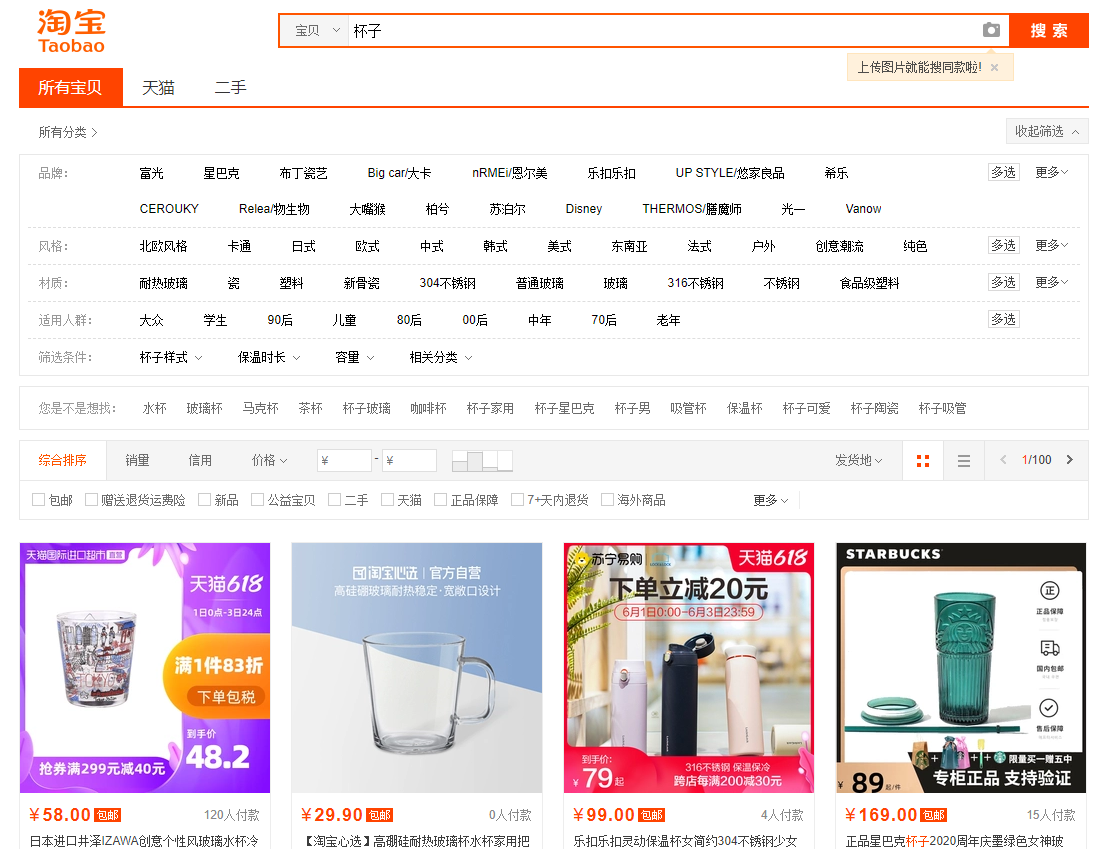Click suggested search 保温杯

pos(744,408)
